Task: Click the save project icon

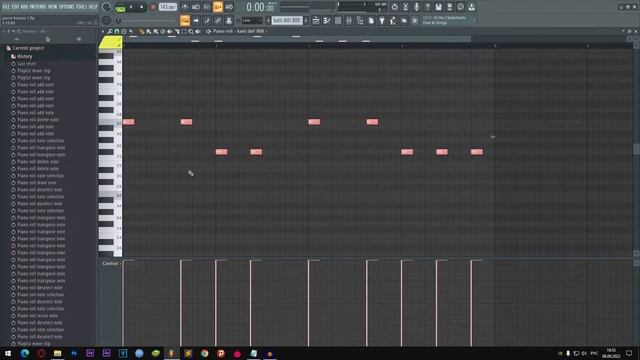Action: (x=438, y=7)
